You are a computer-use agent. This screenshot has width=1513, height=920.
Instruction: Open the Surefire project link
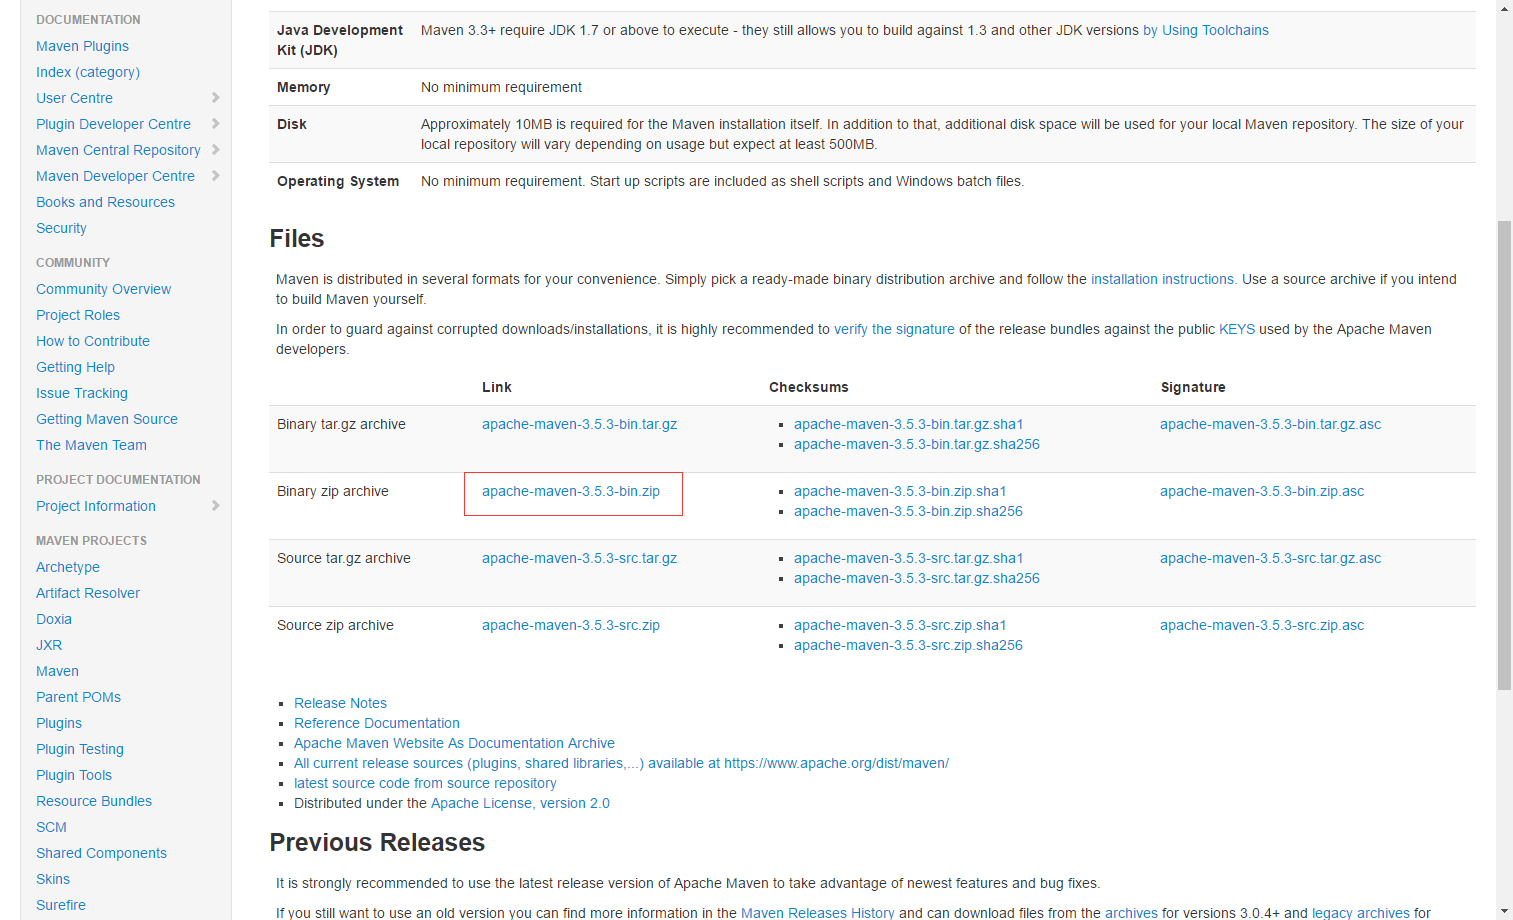[x=61, y=905]
